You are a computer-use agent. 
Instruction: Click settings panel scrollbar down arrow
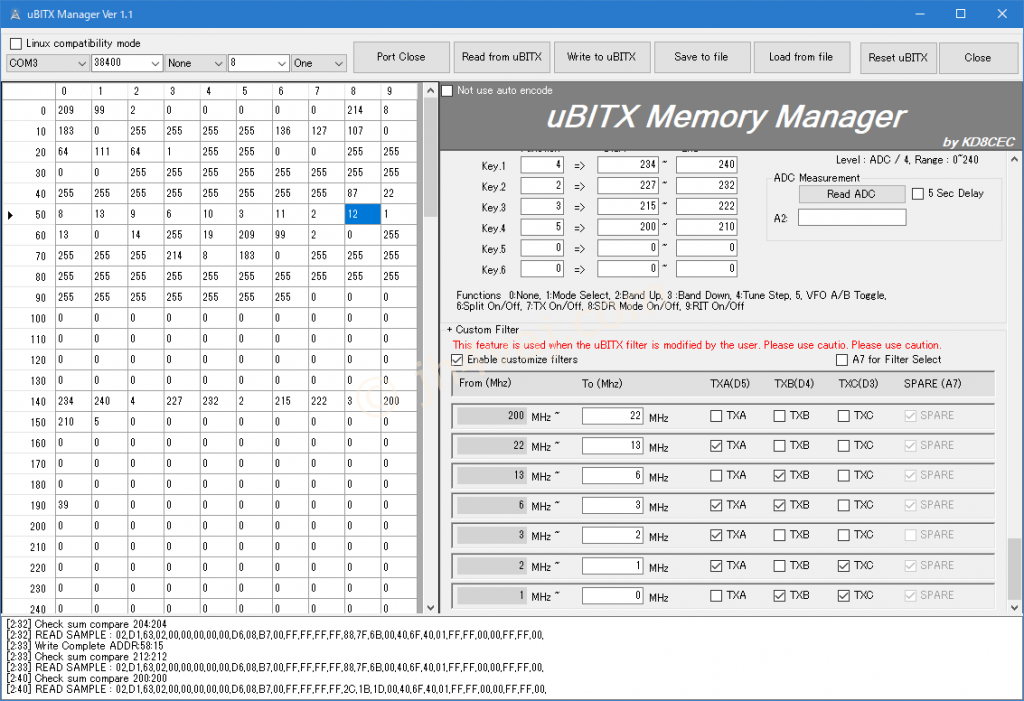[x=1014, y=607]
